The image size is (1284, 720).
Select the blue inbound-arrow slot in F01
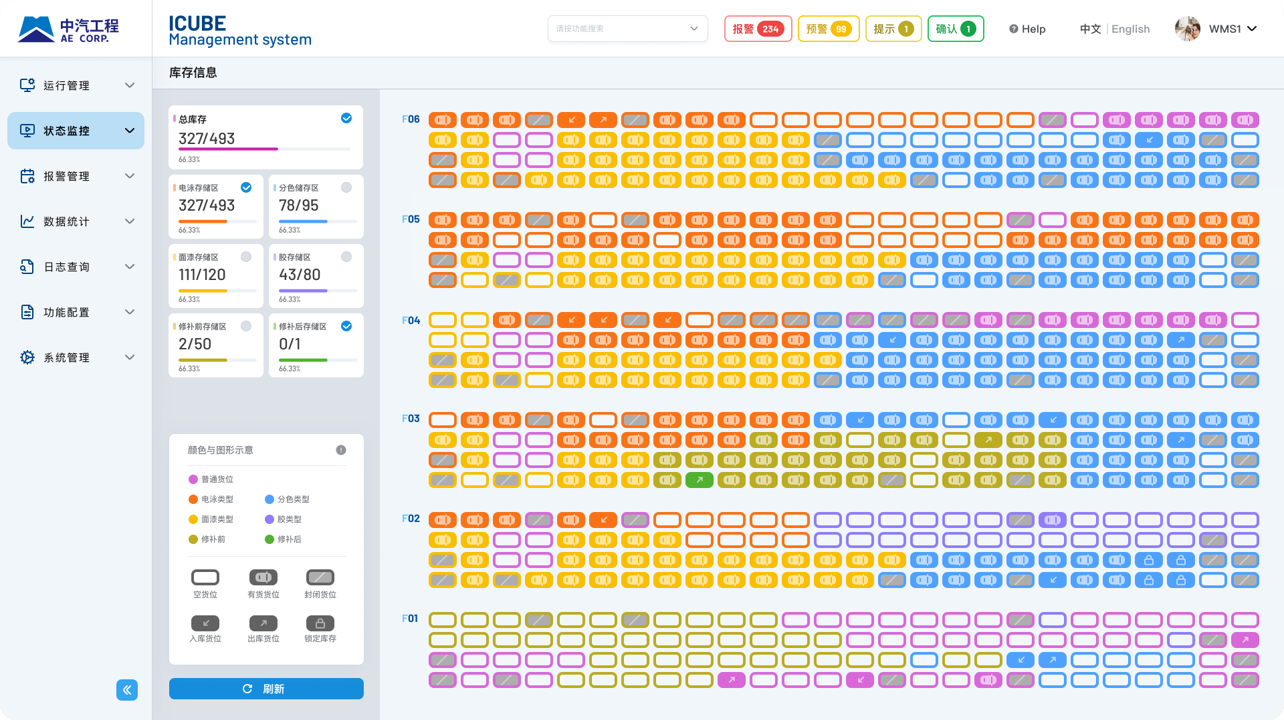pyautogui.click(x=1020, y=660)
